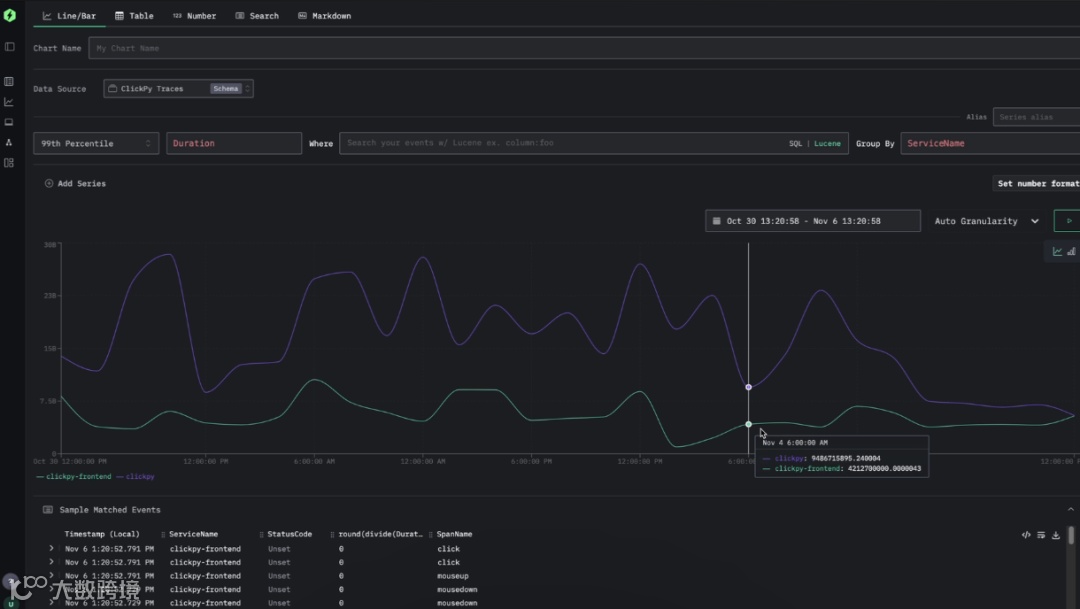The image size is (1080, 609).
Task: Click the Chart Name input field
Action: pos(584,48)
